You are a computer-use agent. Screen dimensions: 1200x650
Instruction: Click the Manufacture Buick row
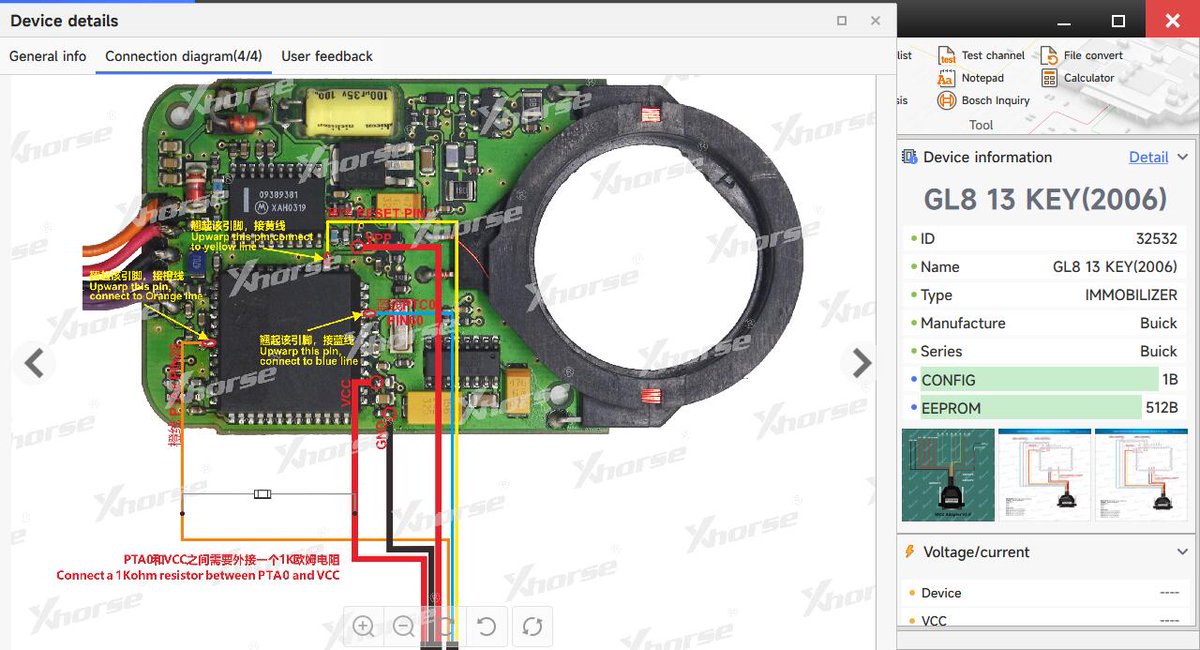(x=1045, y=323)
